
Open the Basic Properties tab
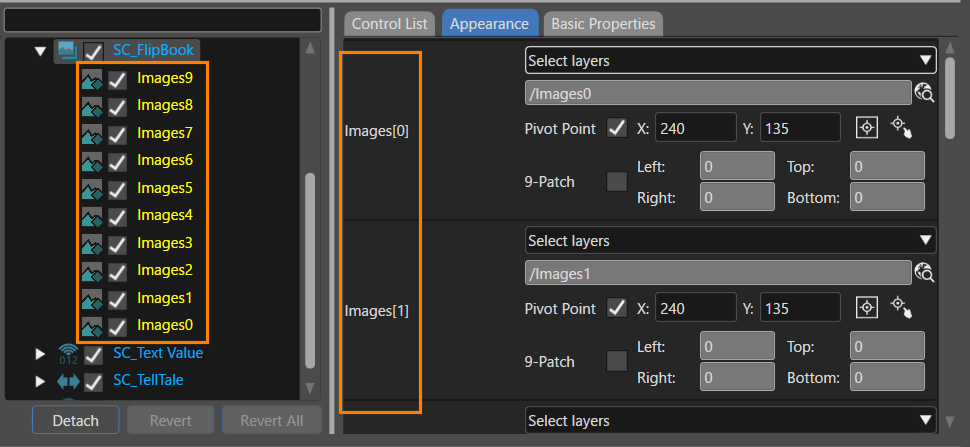[x=603, y=24]
